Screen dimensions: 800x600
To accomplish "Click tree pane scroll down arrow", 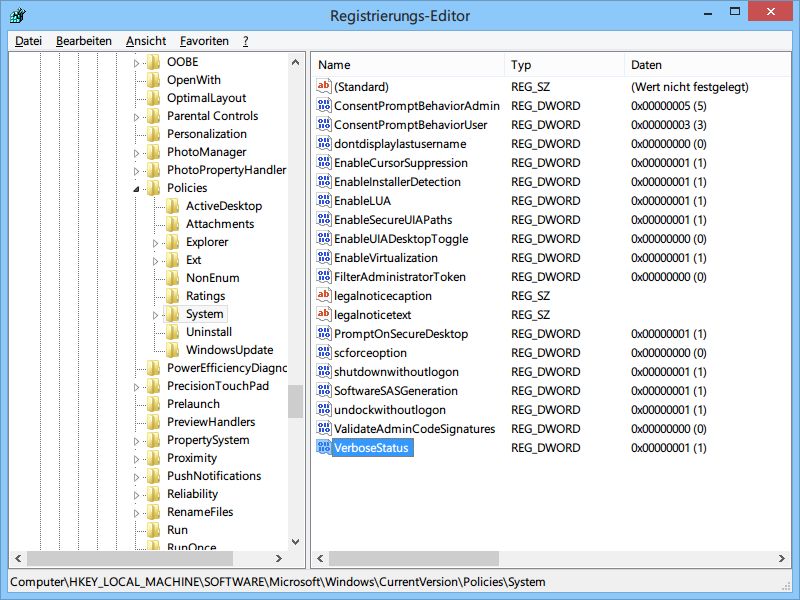I will pos(295,542).
